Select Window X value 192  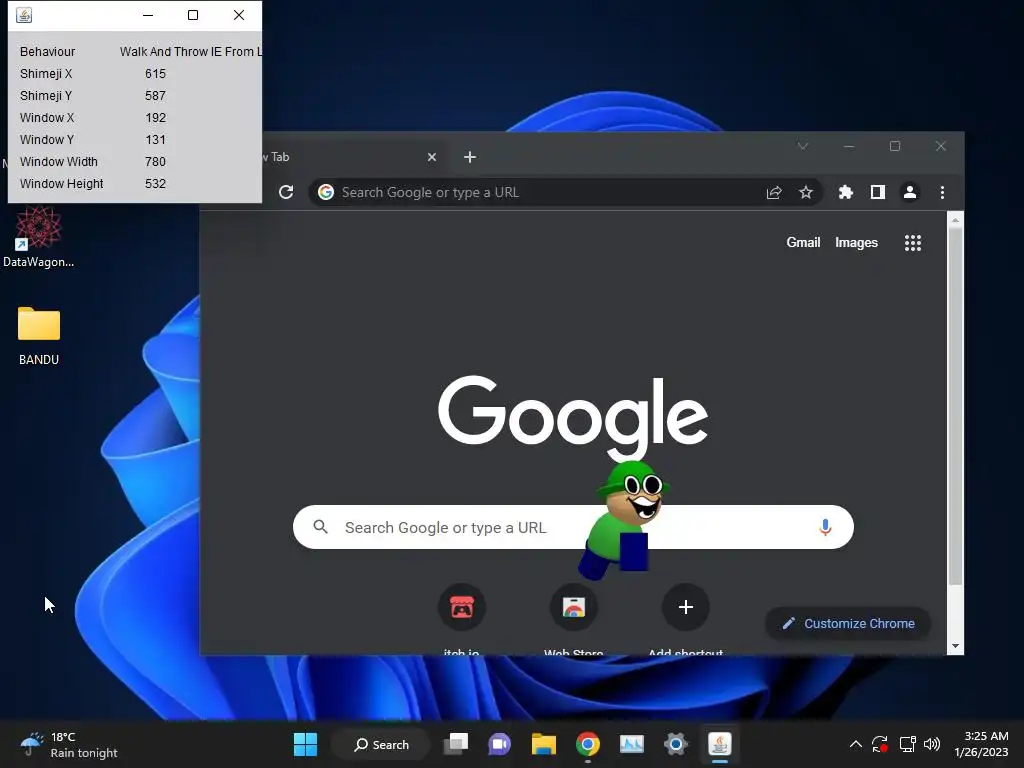[x=155, y=118]
